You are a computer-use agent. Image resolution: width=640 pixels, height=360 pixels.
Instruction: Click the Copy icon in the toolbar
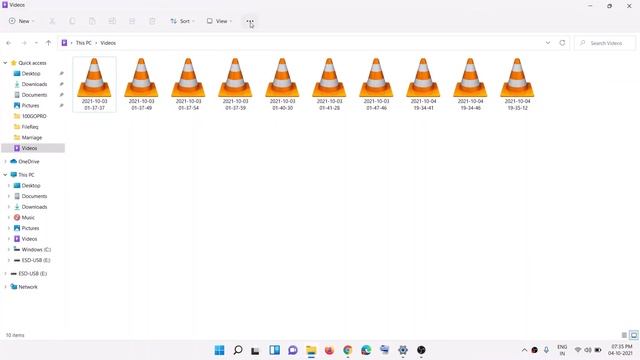[72, 21]
